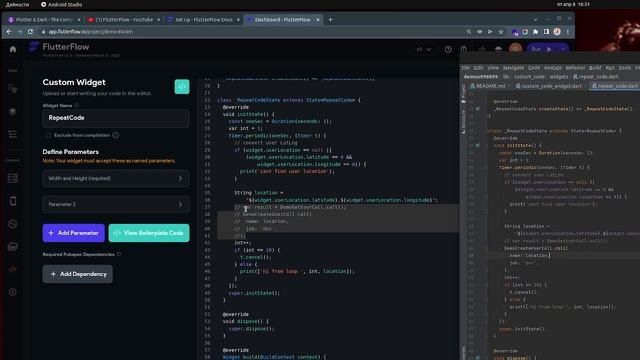Image resolution: width=640 pixels, height=360 pixels.
Task: Go forward in the browser
Action: 20,31
